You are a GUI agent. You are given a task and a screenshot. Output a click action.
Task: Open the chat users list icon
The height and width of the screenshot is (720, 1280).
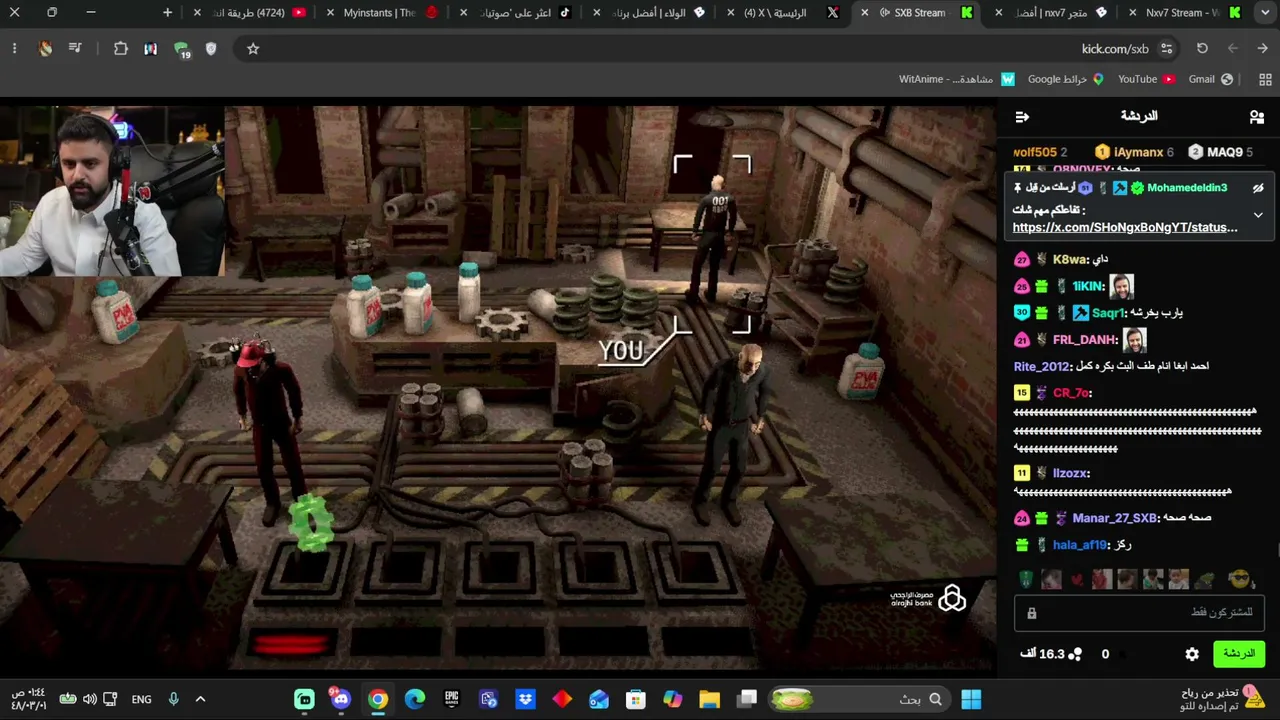point(1257,117)
